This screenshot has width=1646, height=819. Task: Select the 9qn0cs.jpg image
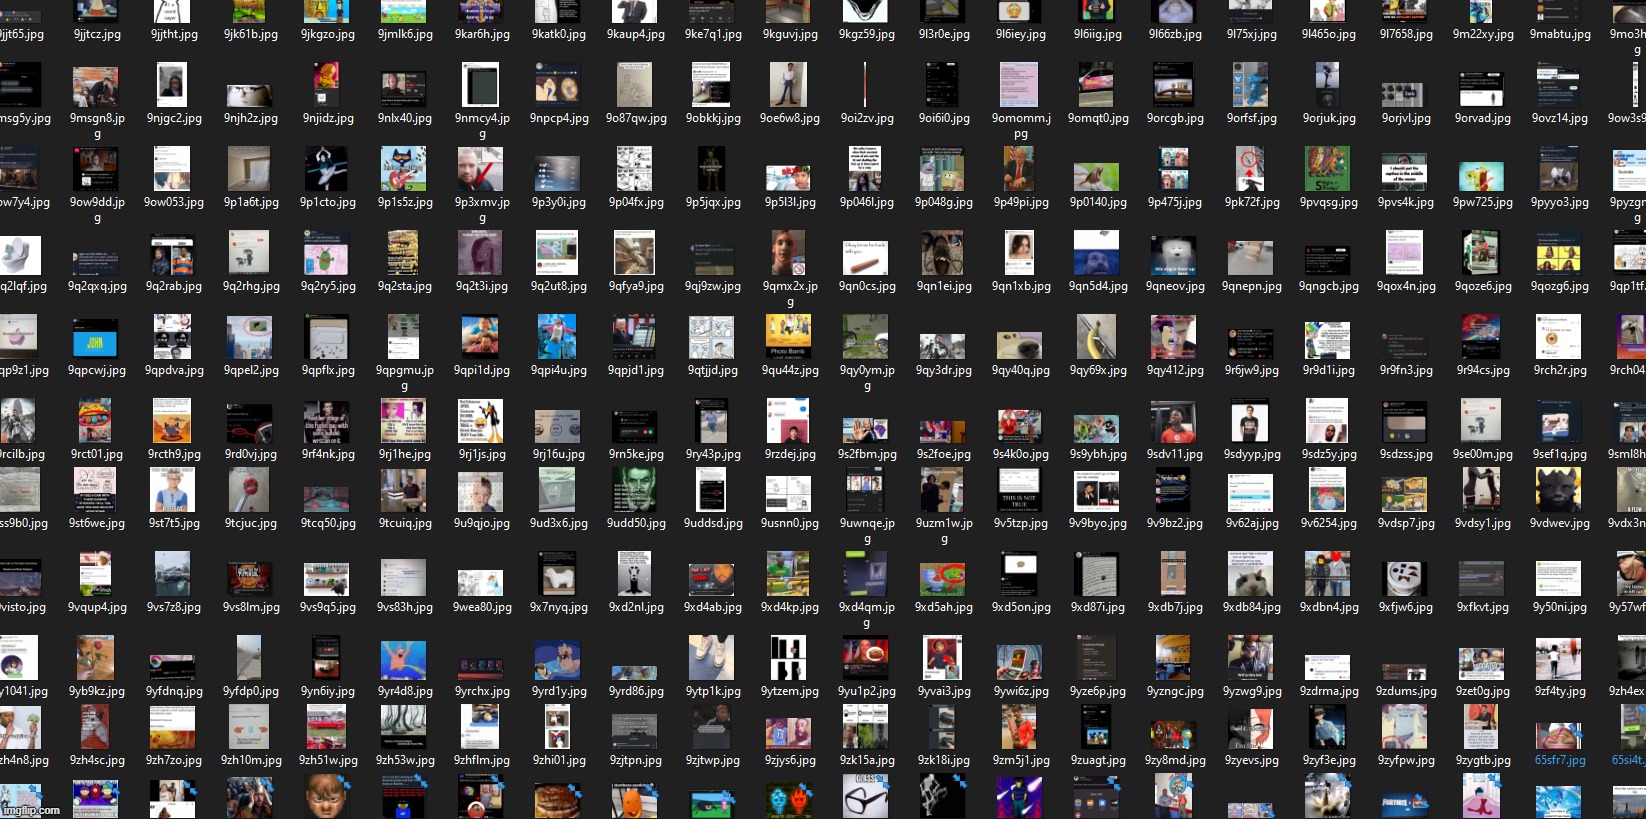866,255
